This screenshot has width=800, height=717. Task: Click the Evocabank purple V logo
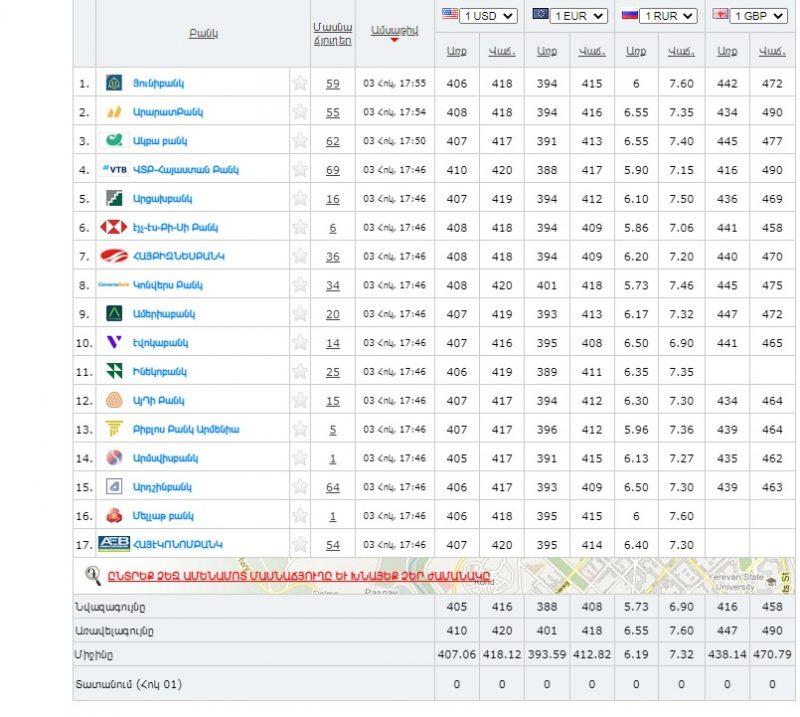114,342
